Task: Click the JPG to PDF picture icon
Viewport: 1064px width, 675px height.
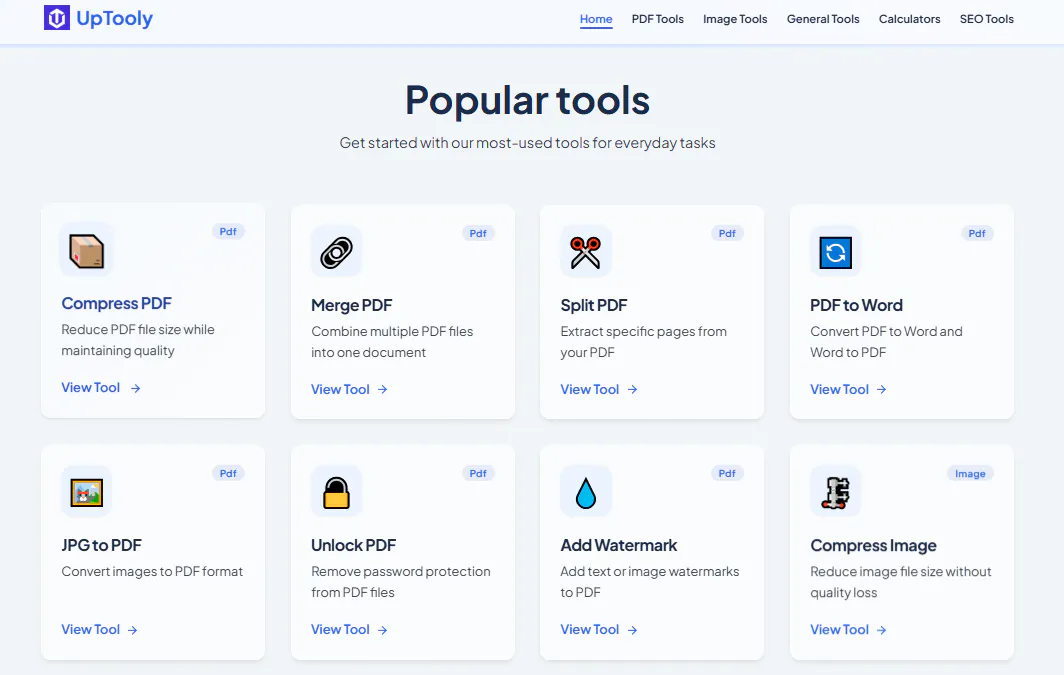Action: [x=86, y=493]
